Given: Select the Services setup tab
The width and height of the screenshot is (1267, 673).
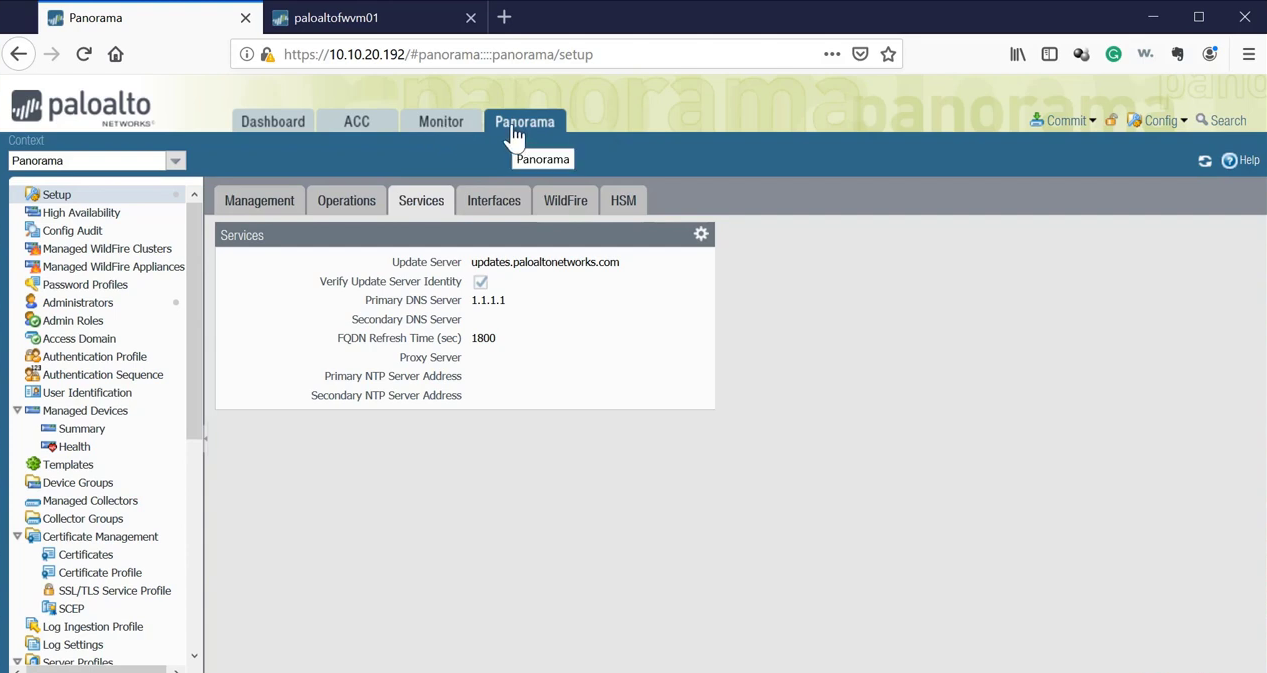Looking at the screenshot, I should point(421,200).
